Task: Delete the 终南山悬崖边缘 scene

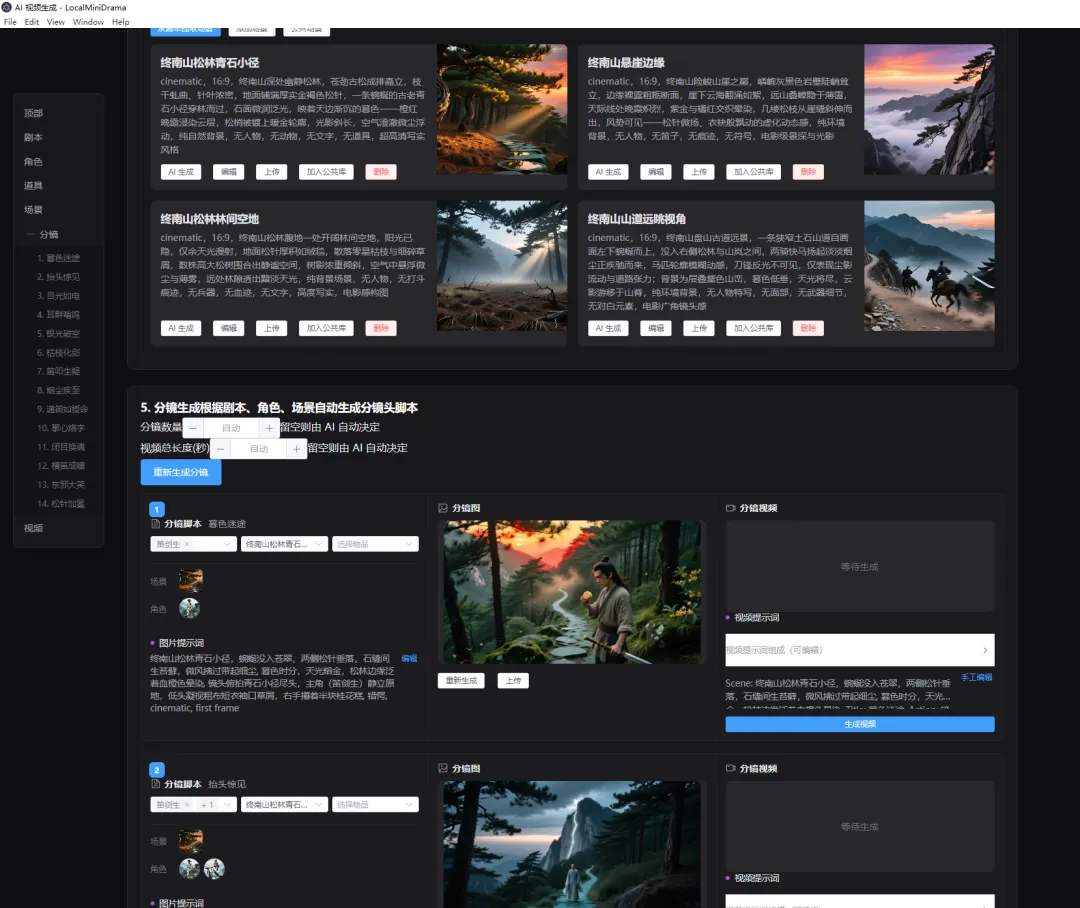Action: pos(808,172)
